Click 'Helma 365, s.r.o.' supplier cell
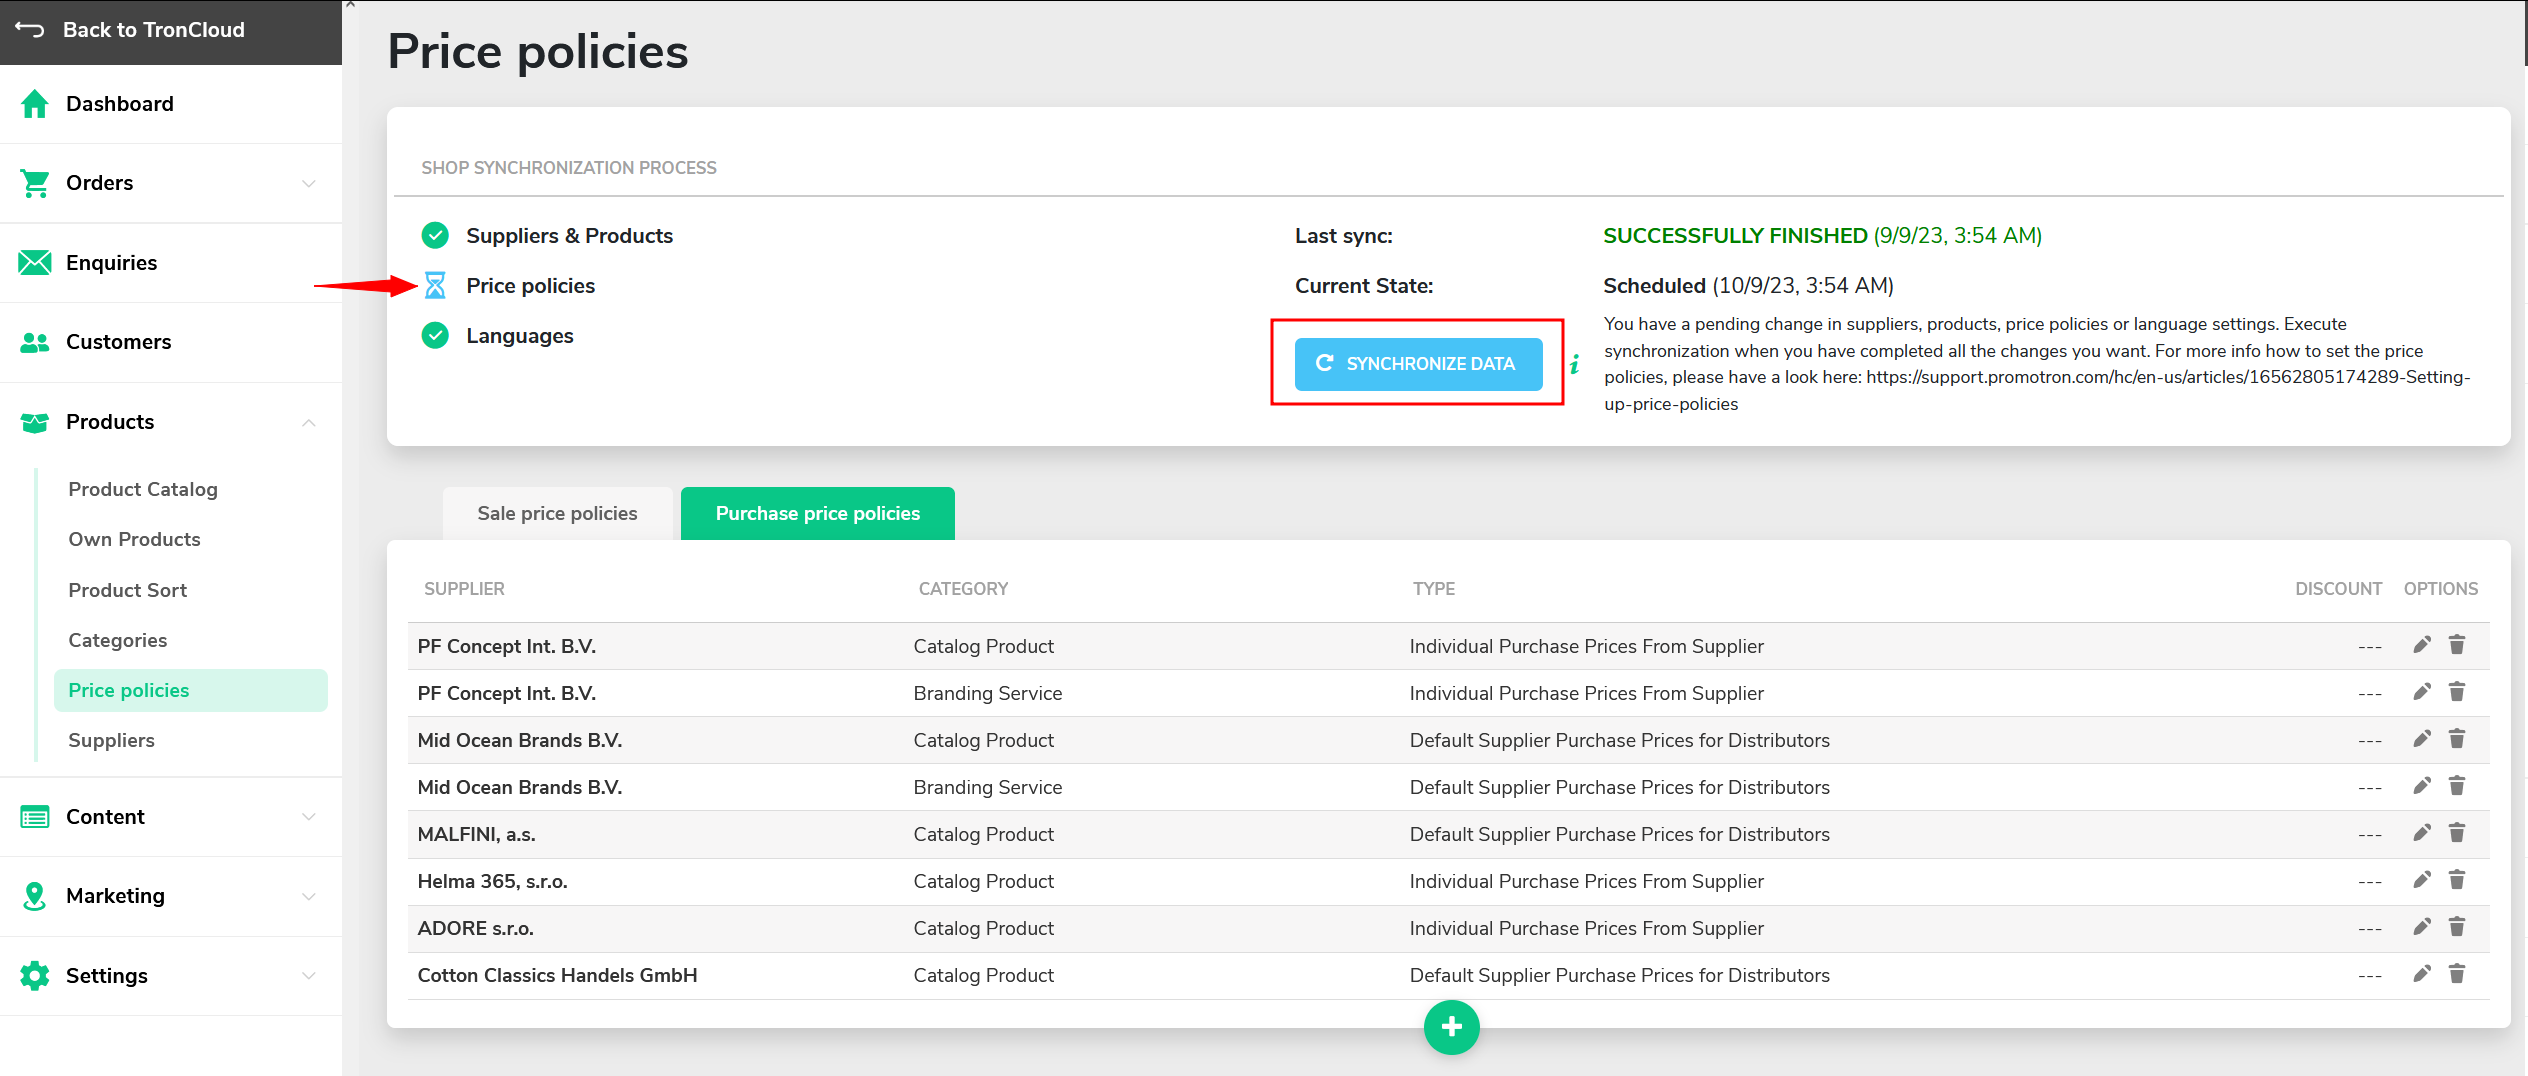Viewport: 2528px width, 1076px height. [492, 881]
